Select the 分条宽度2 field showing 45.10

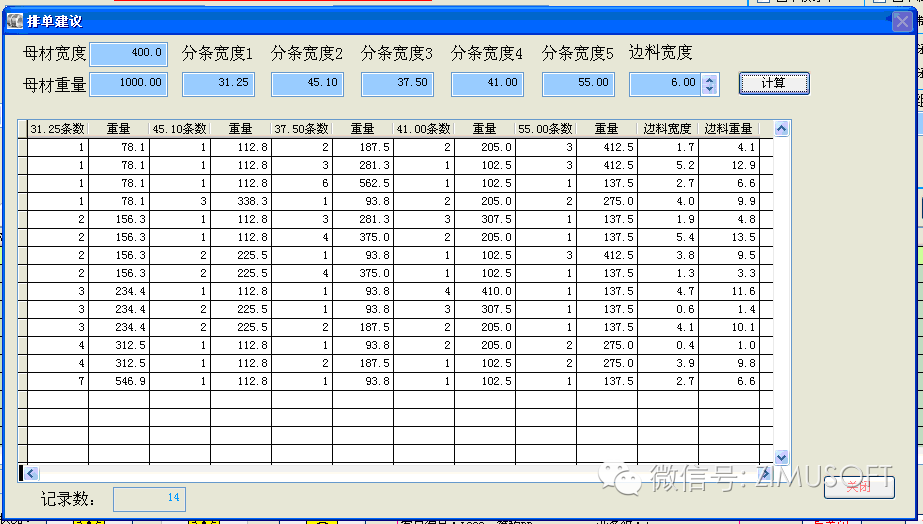[308, 84]
